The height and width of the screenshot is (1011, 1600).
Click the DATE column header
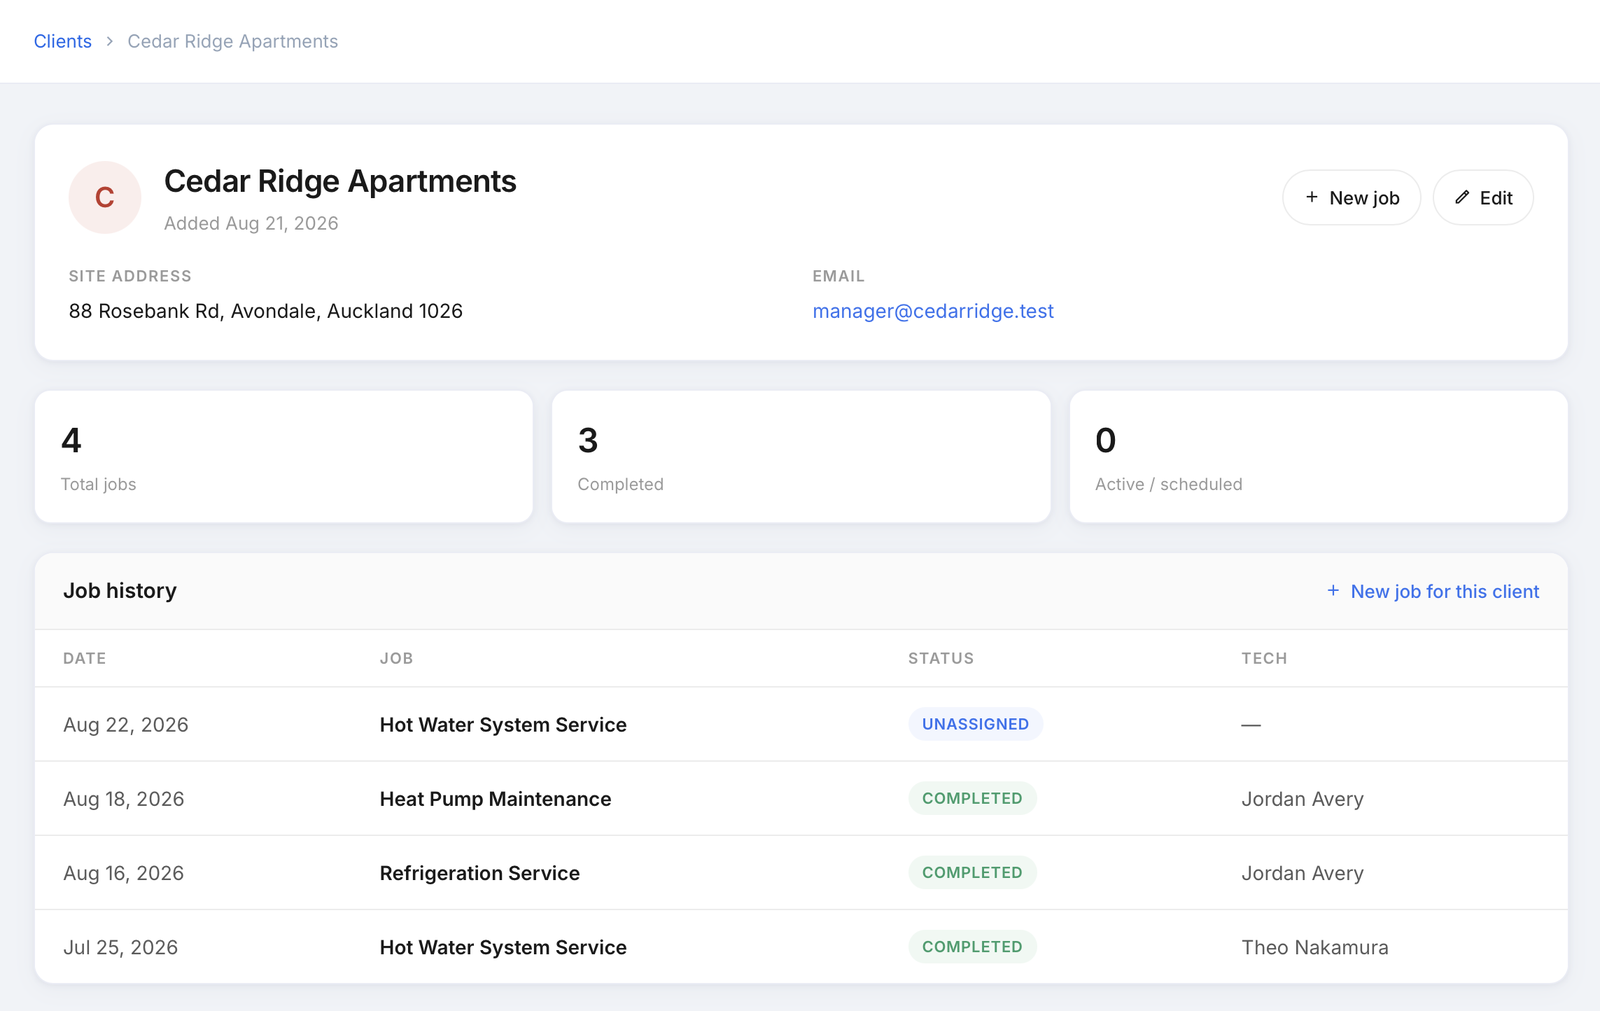pyautogui.click(x=85, y=658)
